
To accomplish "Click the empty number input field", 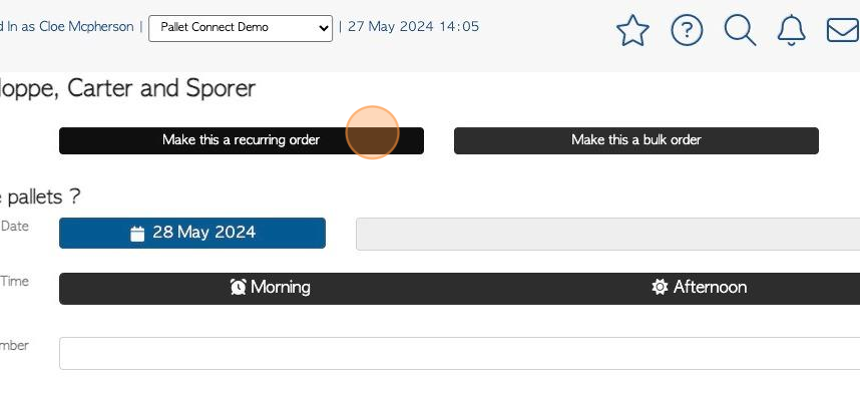I will click(x=460, y=354).
